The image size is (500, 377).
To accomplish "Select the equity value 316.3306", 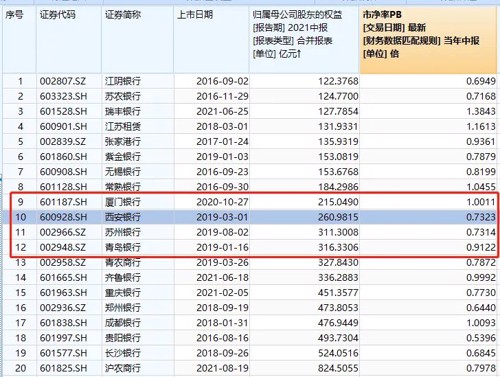I will click(338, 247).
